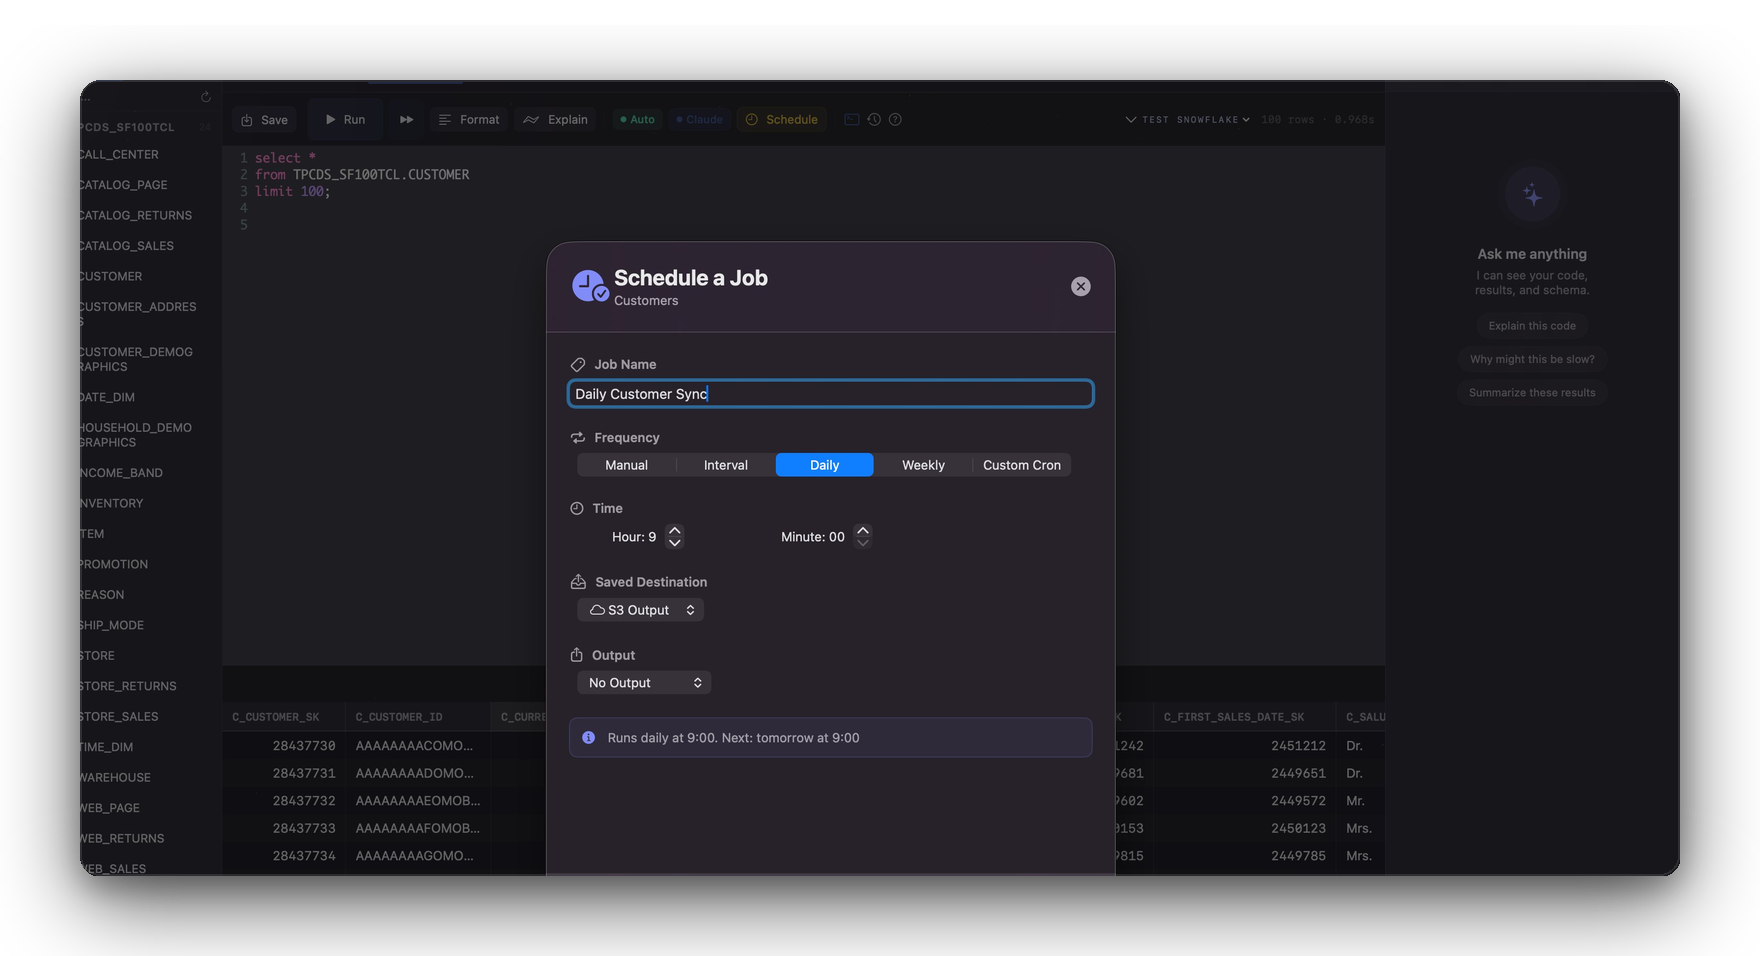Screen dimensions: 1760x956
Task: Increase the Minute value with up arrow
Action: pyautogui.click(x=863, y=530)
